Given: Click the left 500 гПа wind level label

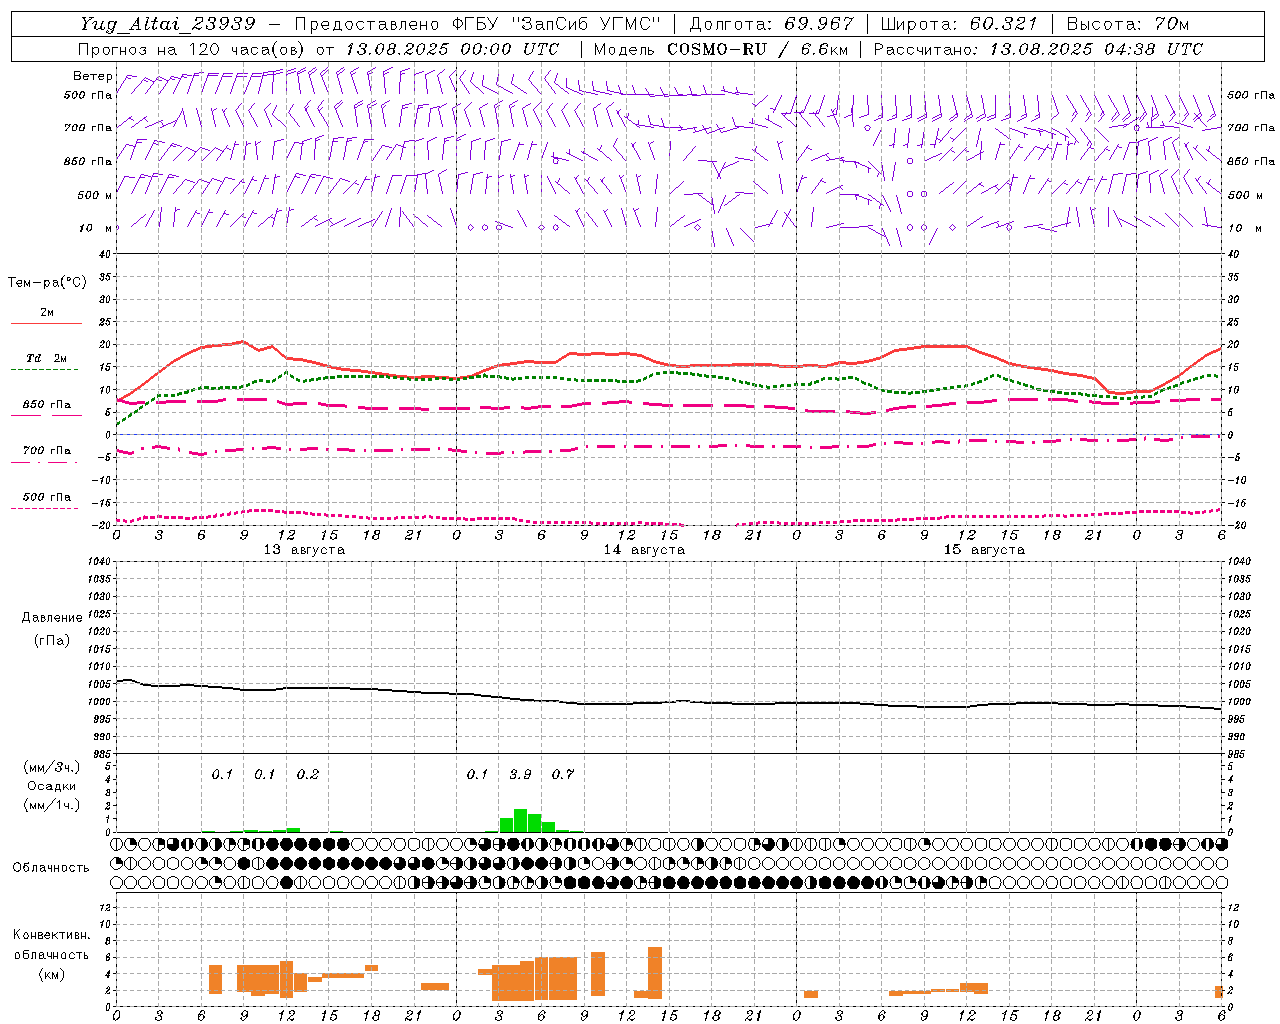Looking at the screenshot, I should point(88,96).
